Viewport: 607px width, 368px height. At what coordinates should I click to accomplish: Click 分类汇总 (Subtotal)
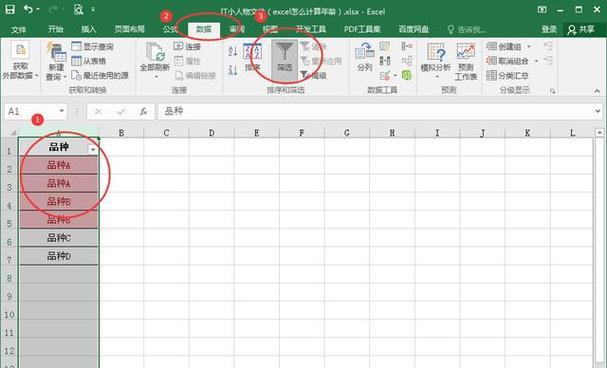tap(508, 75)
